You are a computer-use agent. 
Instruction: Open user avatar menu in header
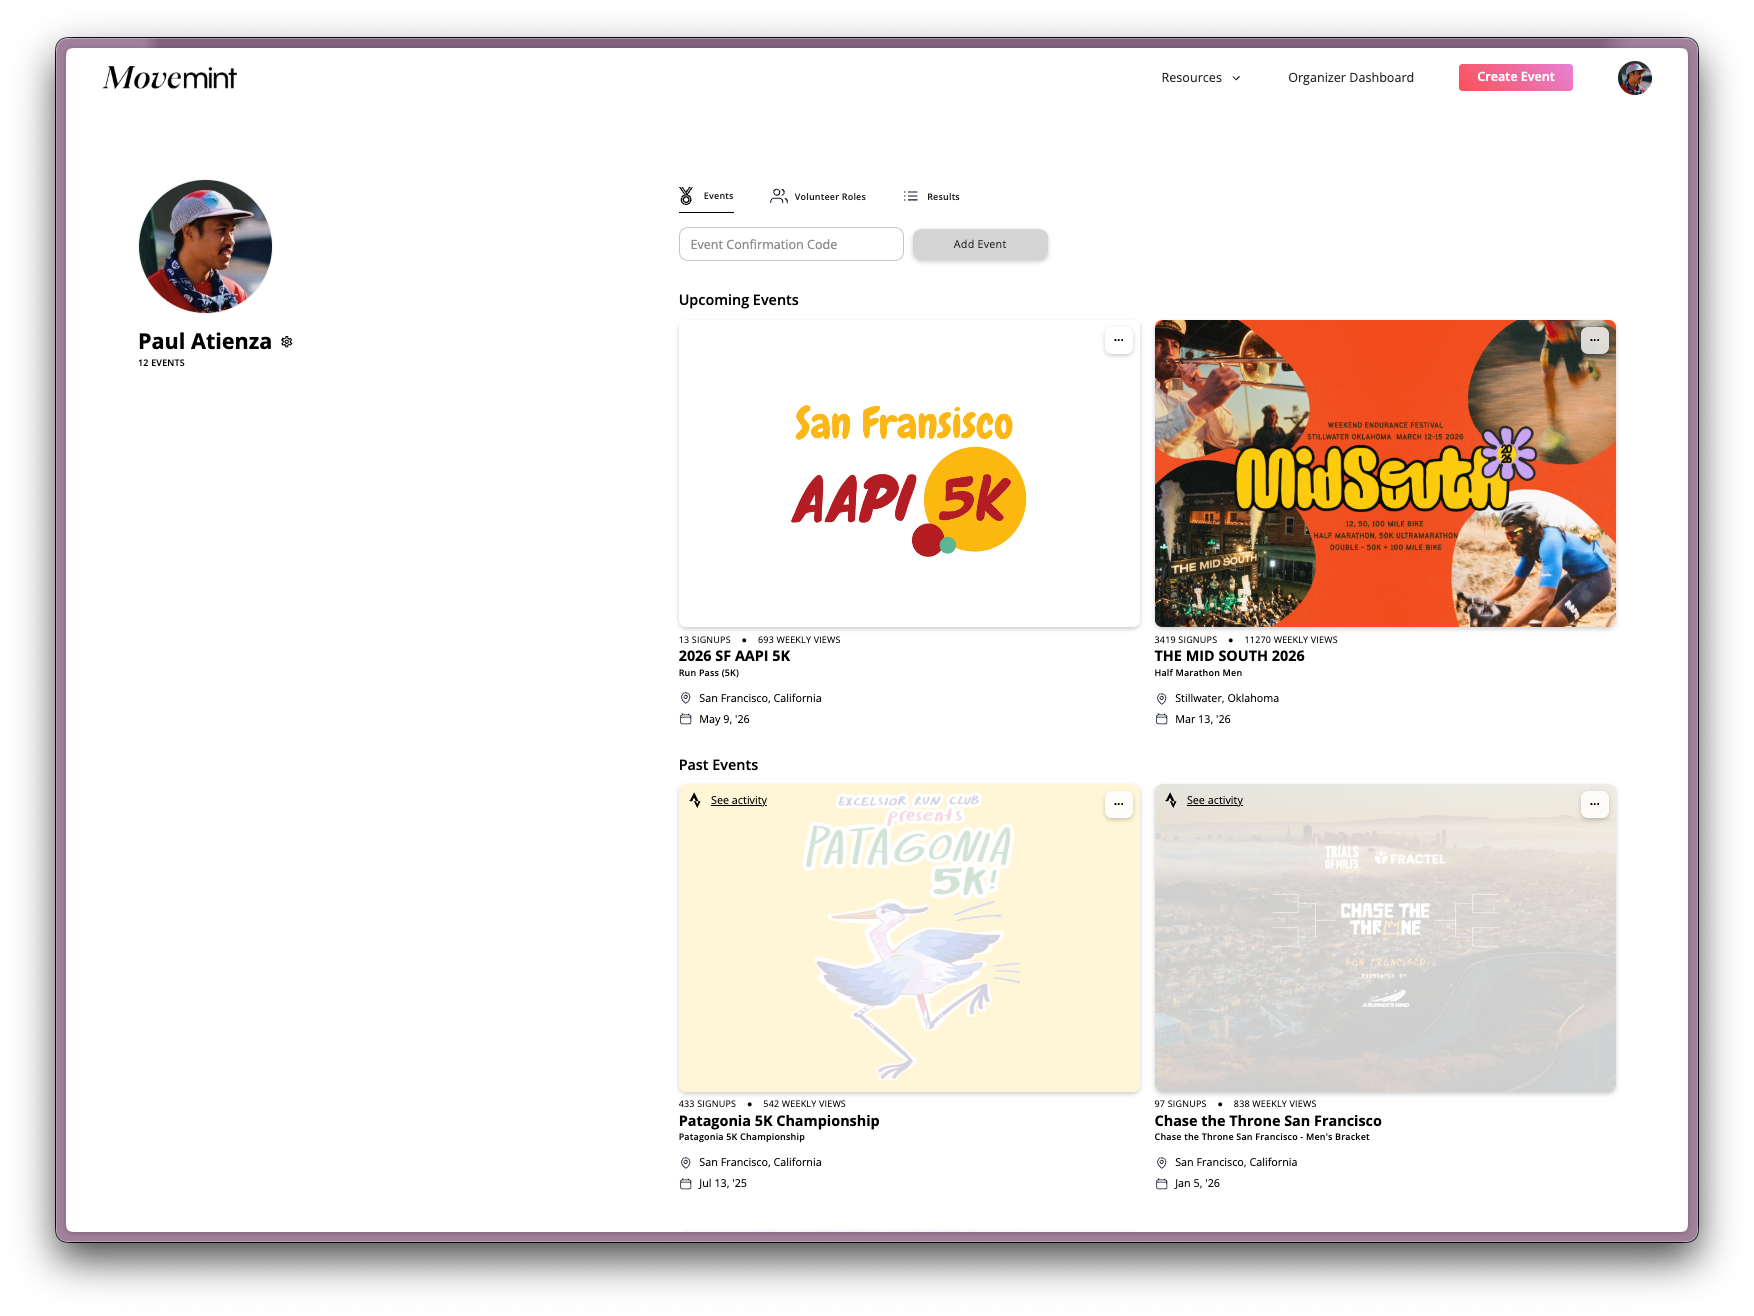(x=1634, y=78)
